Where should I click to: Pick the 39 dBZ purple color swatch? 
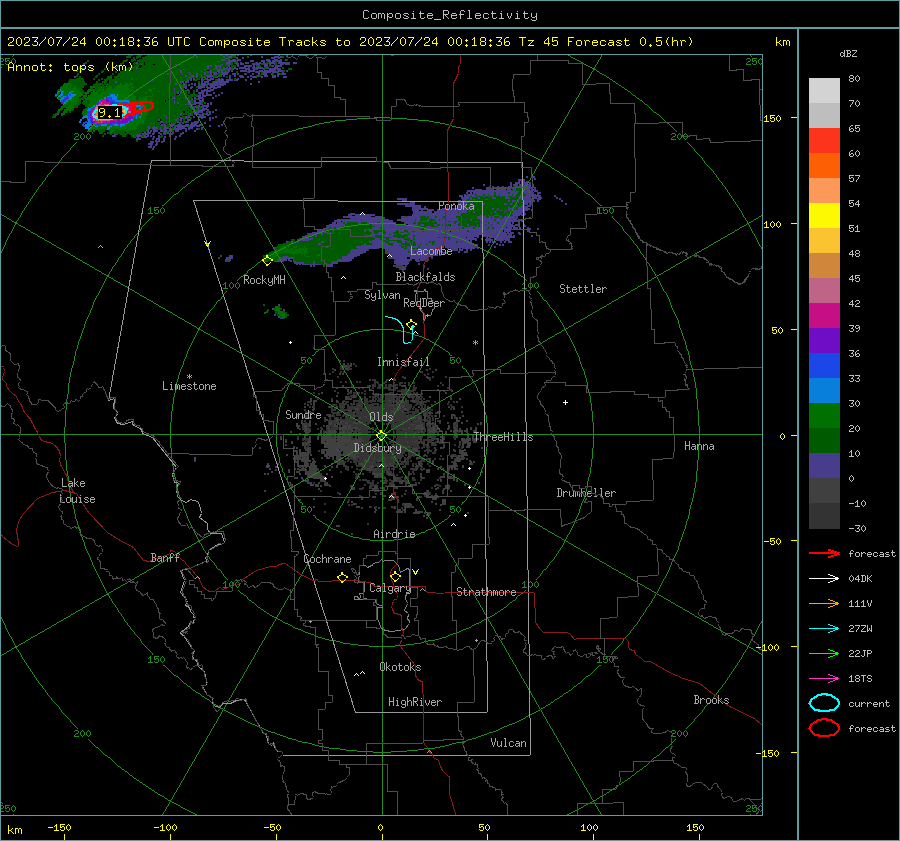pos(824,340)
